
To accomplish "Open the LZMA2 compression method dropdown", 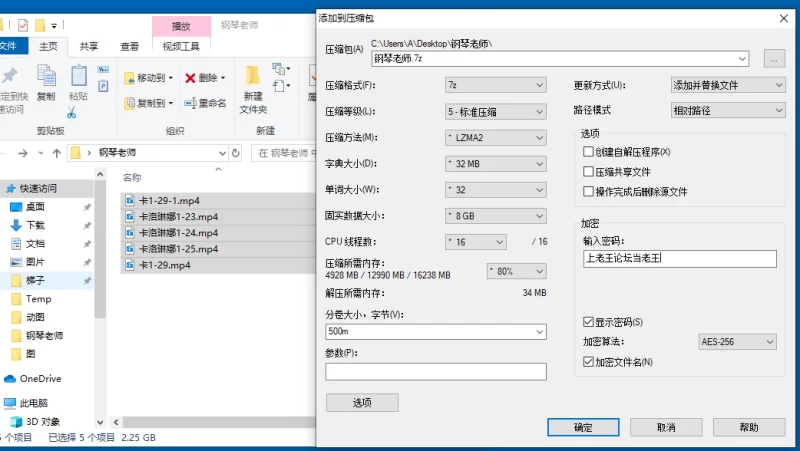I will [x=495, y=138].
